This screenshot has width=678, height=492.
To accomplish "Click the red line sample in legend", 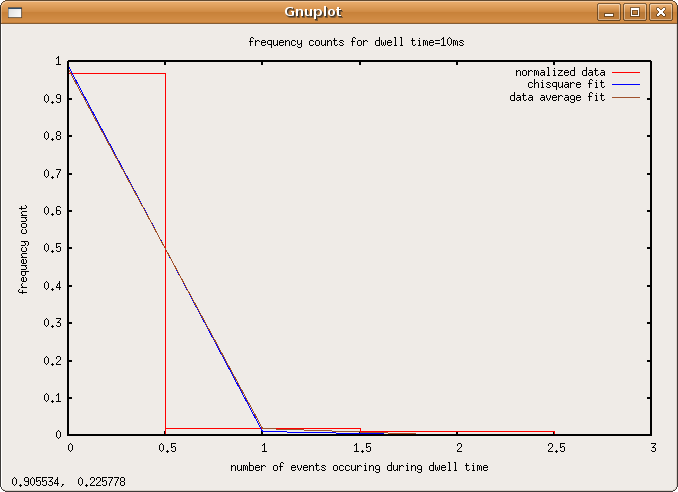I will 625,72.
